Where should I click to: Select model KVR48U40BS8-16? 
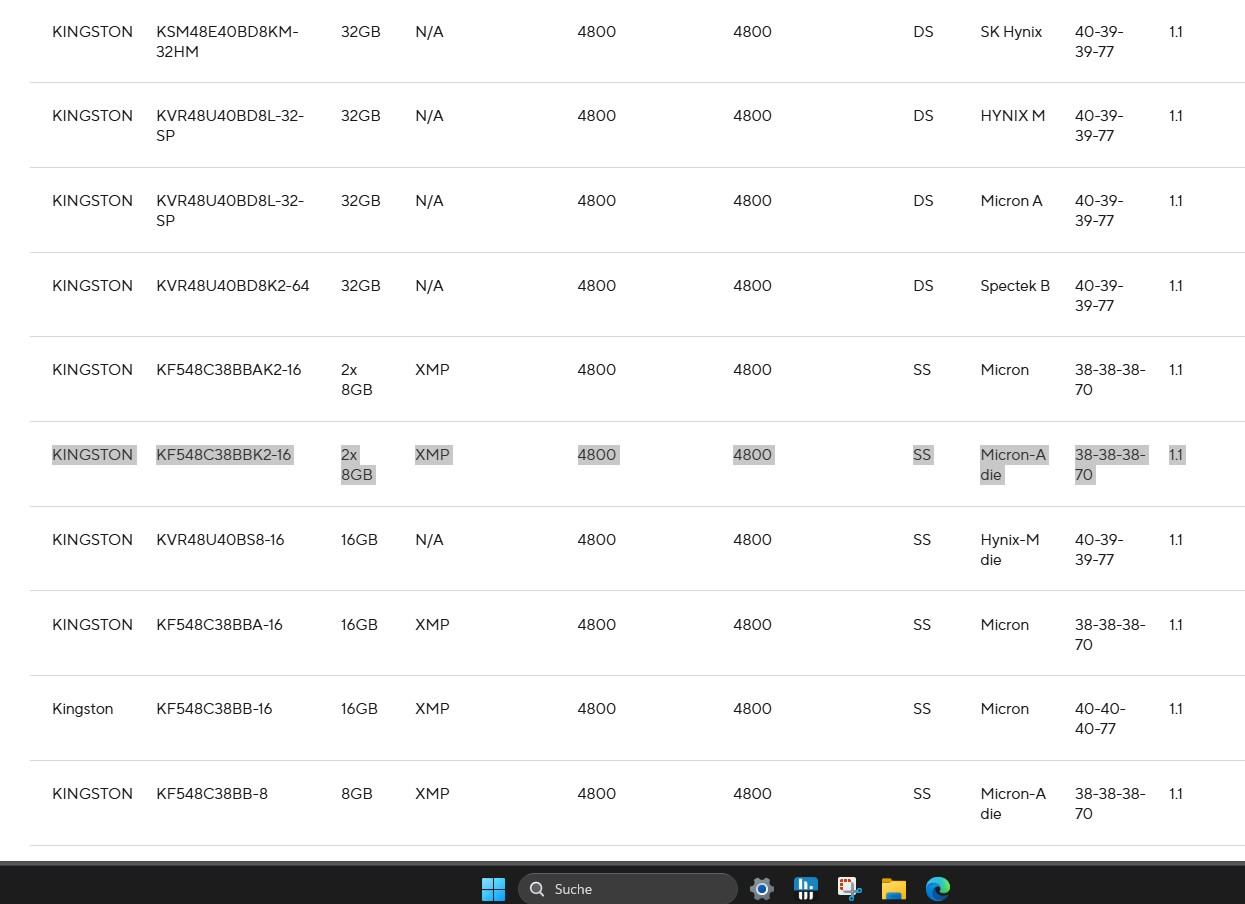[x=220, y=540]
